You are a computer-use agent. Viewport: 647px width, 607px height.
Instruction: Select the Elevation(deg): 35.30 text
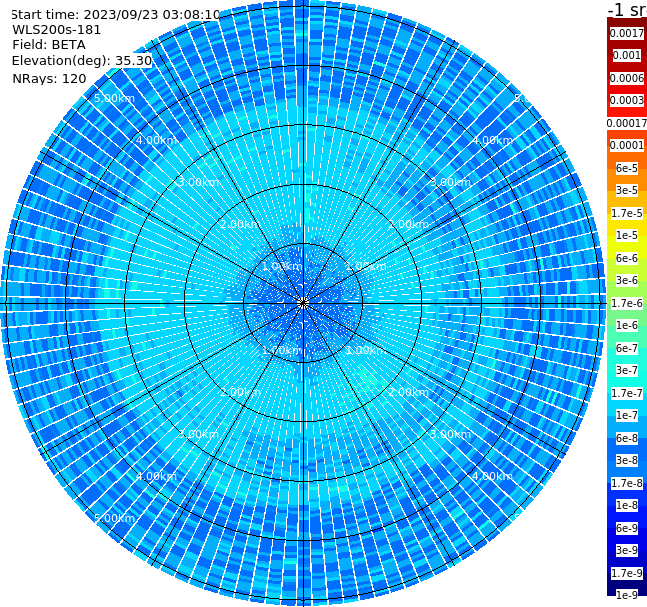82,61
